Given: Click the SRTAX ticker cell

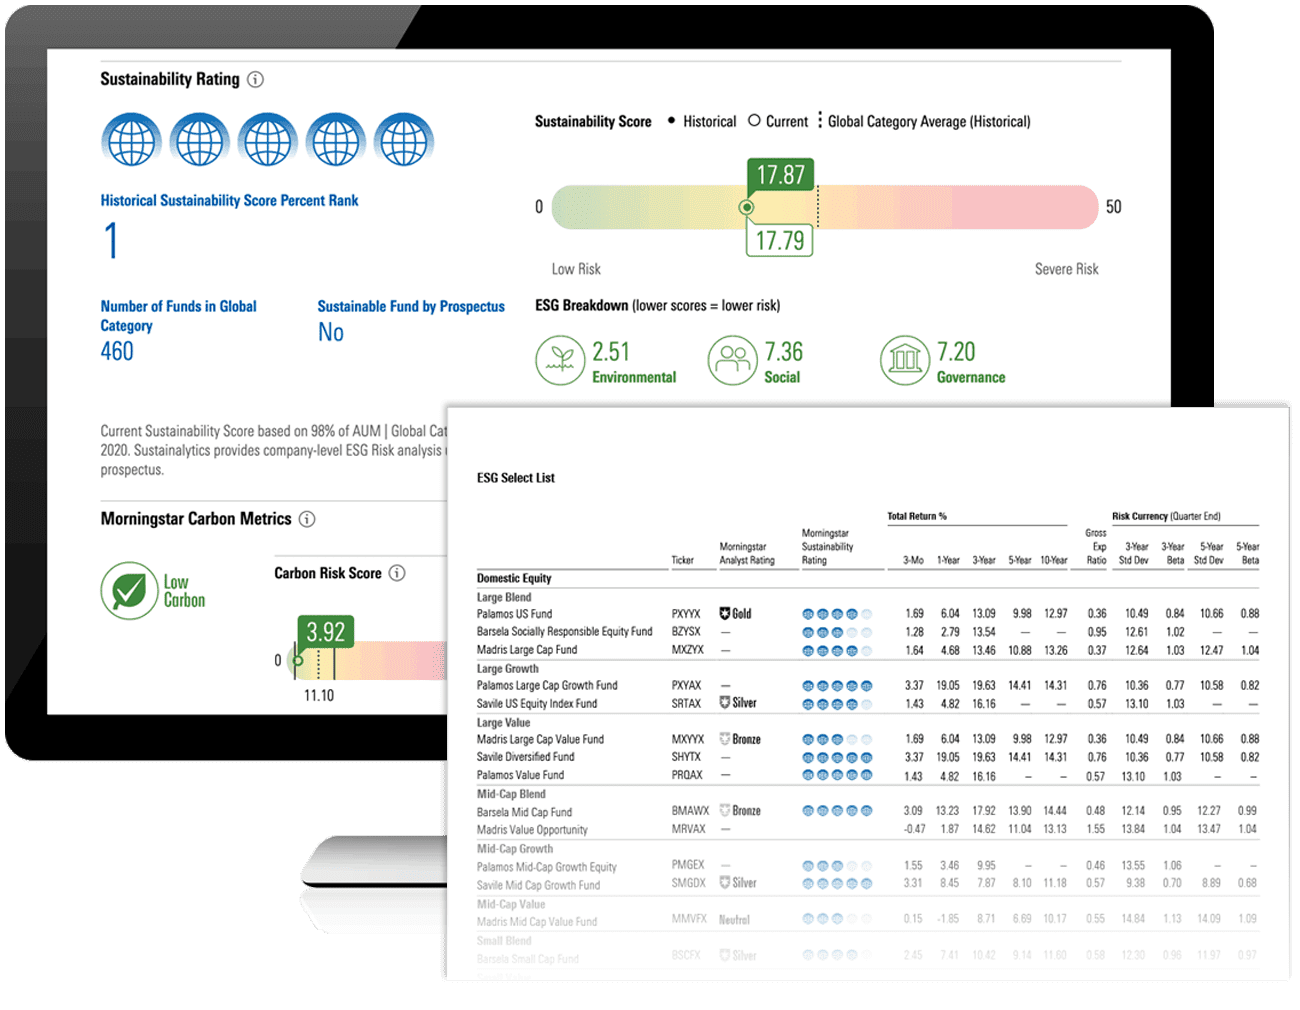Looking at the screenshot, I should 686,704.
